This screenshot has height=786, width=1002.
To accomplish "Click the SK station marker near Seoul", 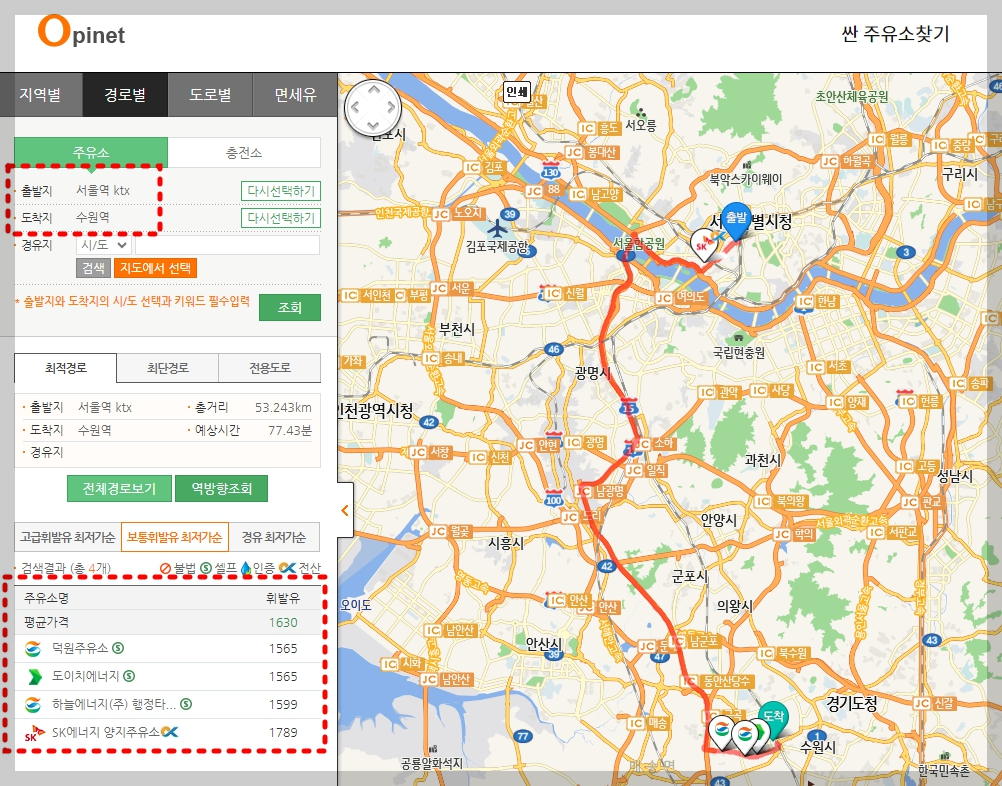I will [x=703, y=245].
